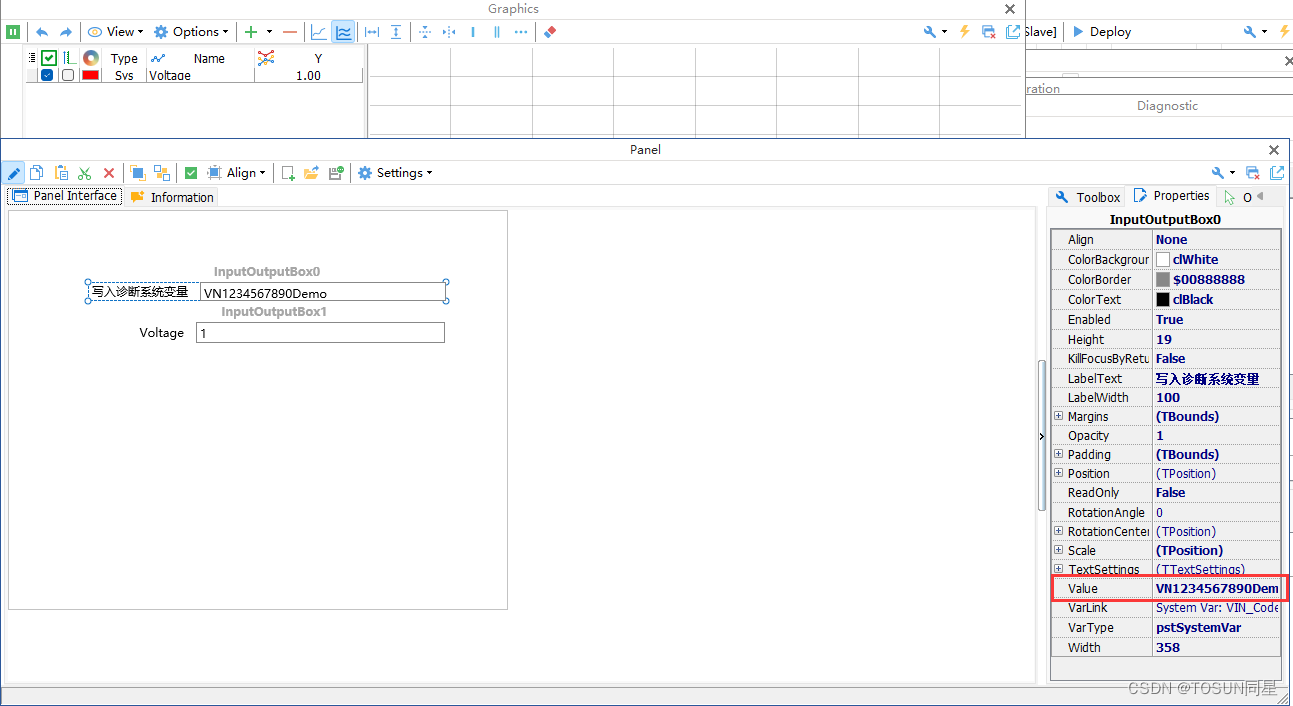Open wrench dropdown in Panel window header
Screen dimensions: 1293x706
1222,173
